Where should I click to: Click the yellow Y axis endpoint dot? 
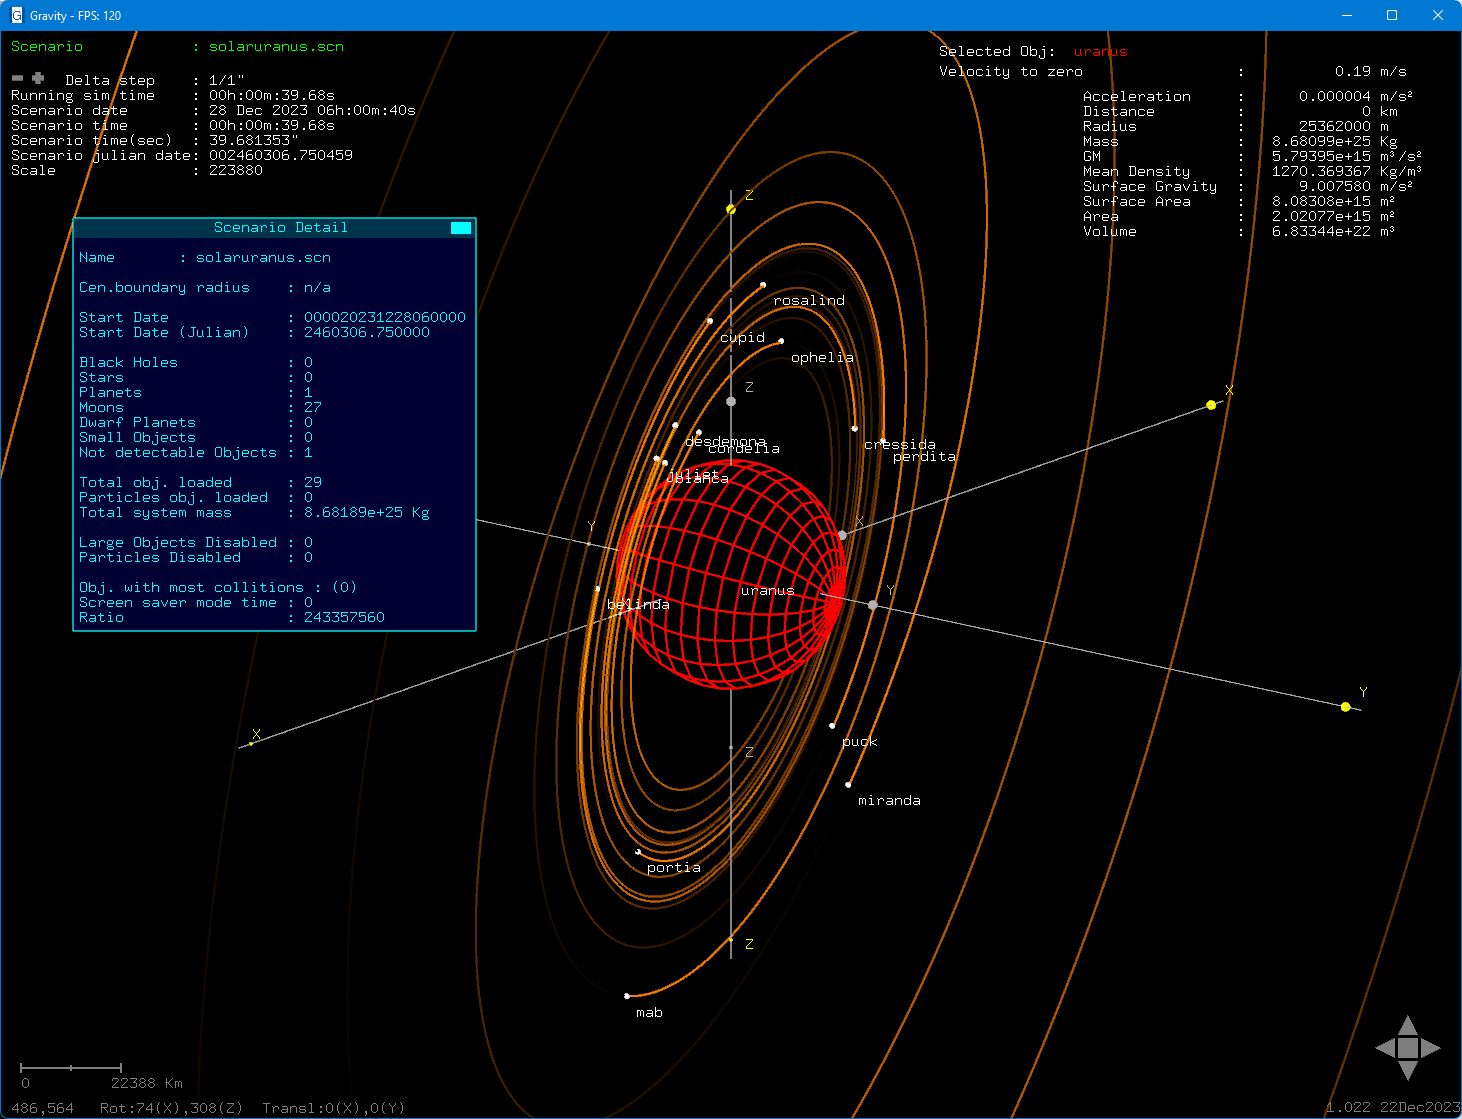click(x=1346, y=707)
